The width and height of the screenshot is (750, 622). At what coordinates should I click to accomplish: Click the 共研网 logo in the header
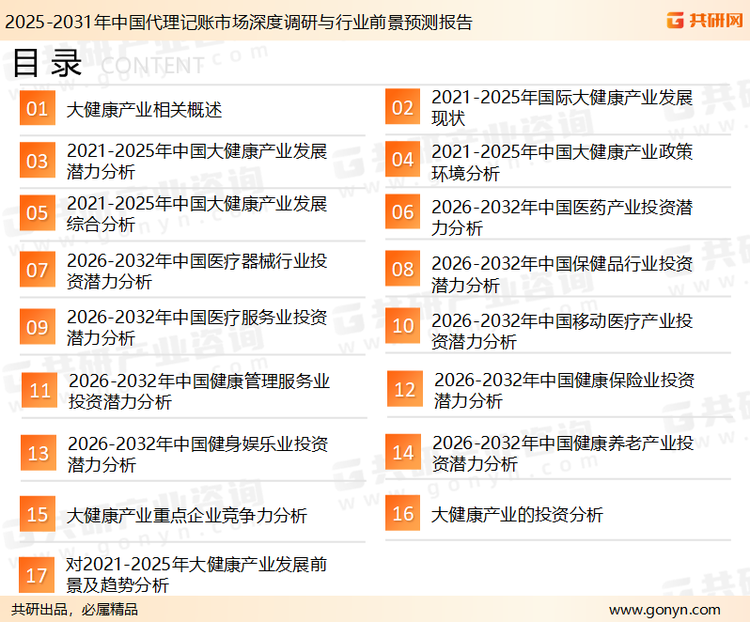pos(705,20)
